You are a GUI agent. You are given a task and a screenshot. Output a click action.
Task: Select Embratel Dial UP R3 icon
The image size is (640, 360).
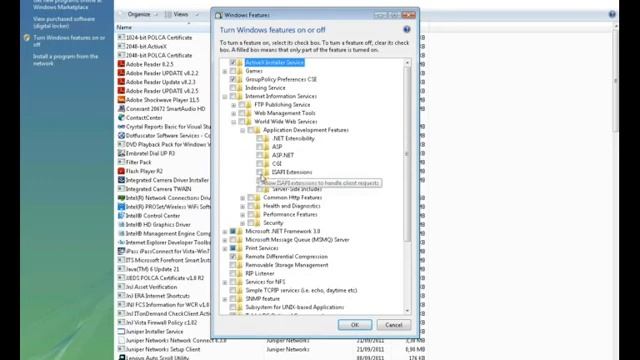pyautogui.click(x=121, y=153)
